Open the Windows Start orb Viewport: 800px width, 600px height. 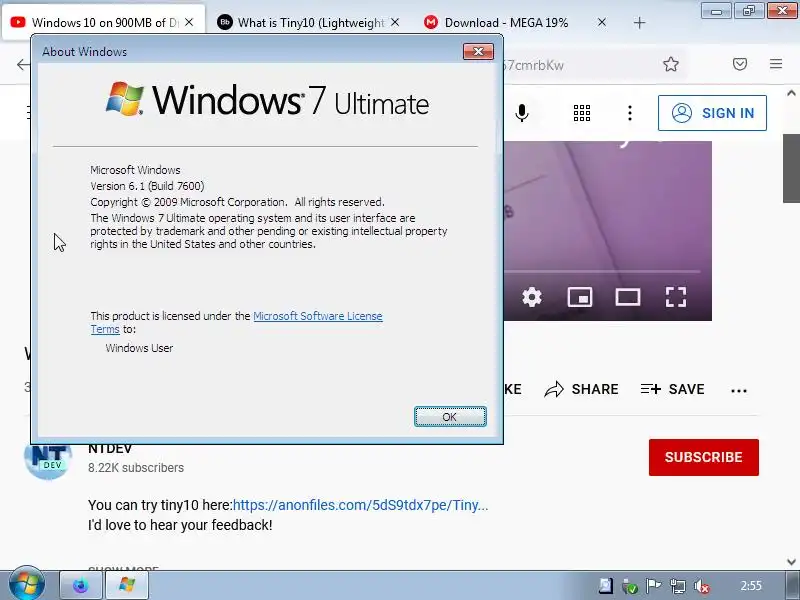click(27, 584)
